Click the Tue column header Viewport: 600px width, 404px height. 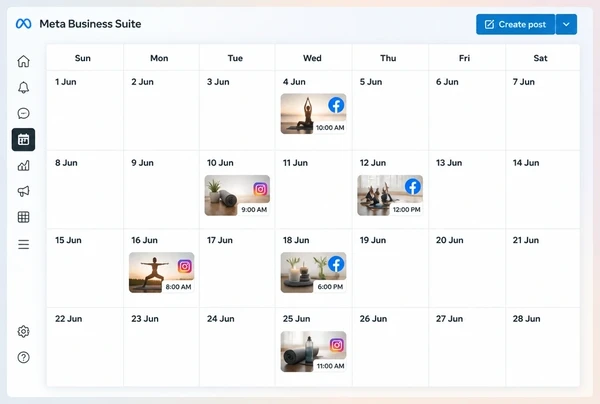(235, 58)
